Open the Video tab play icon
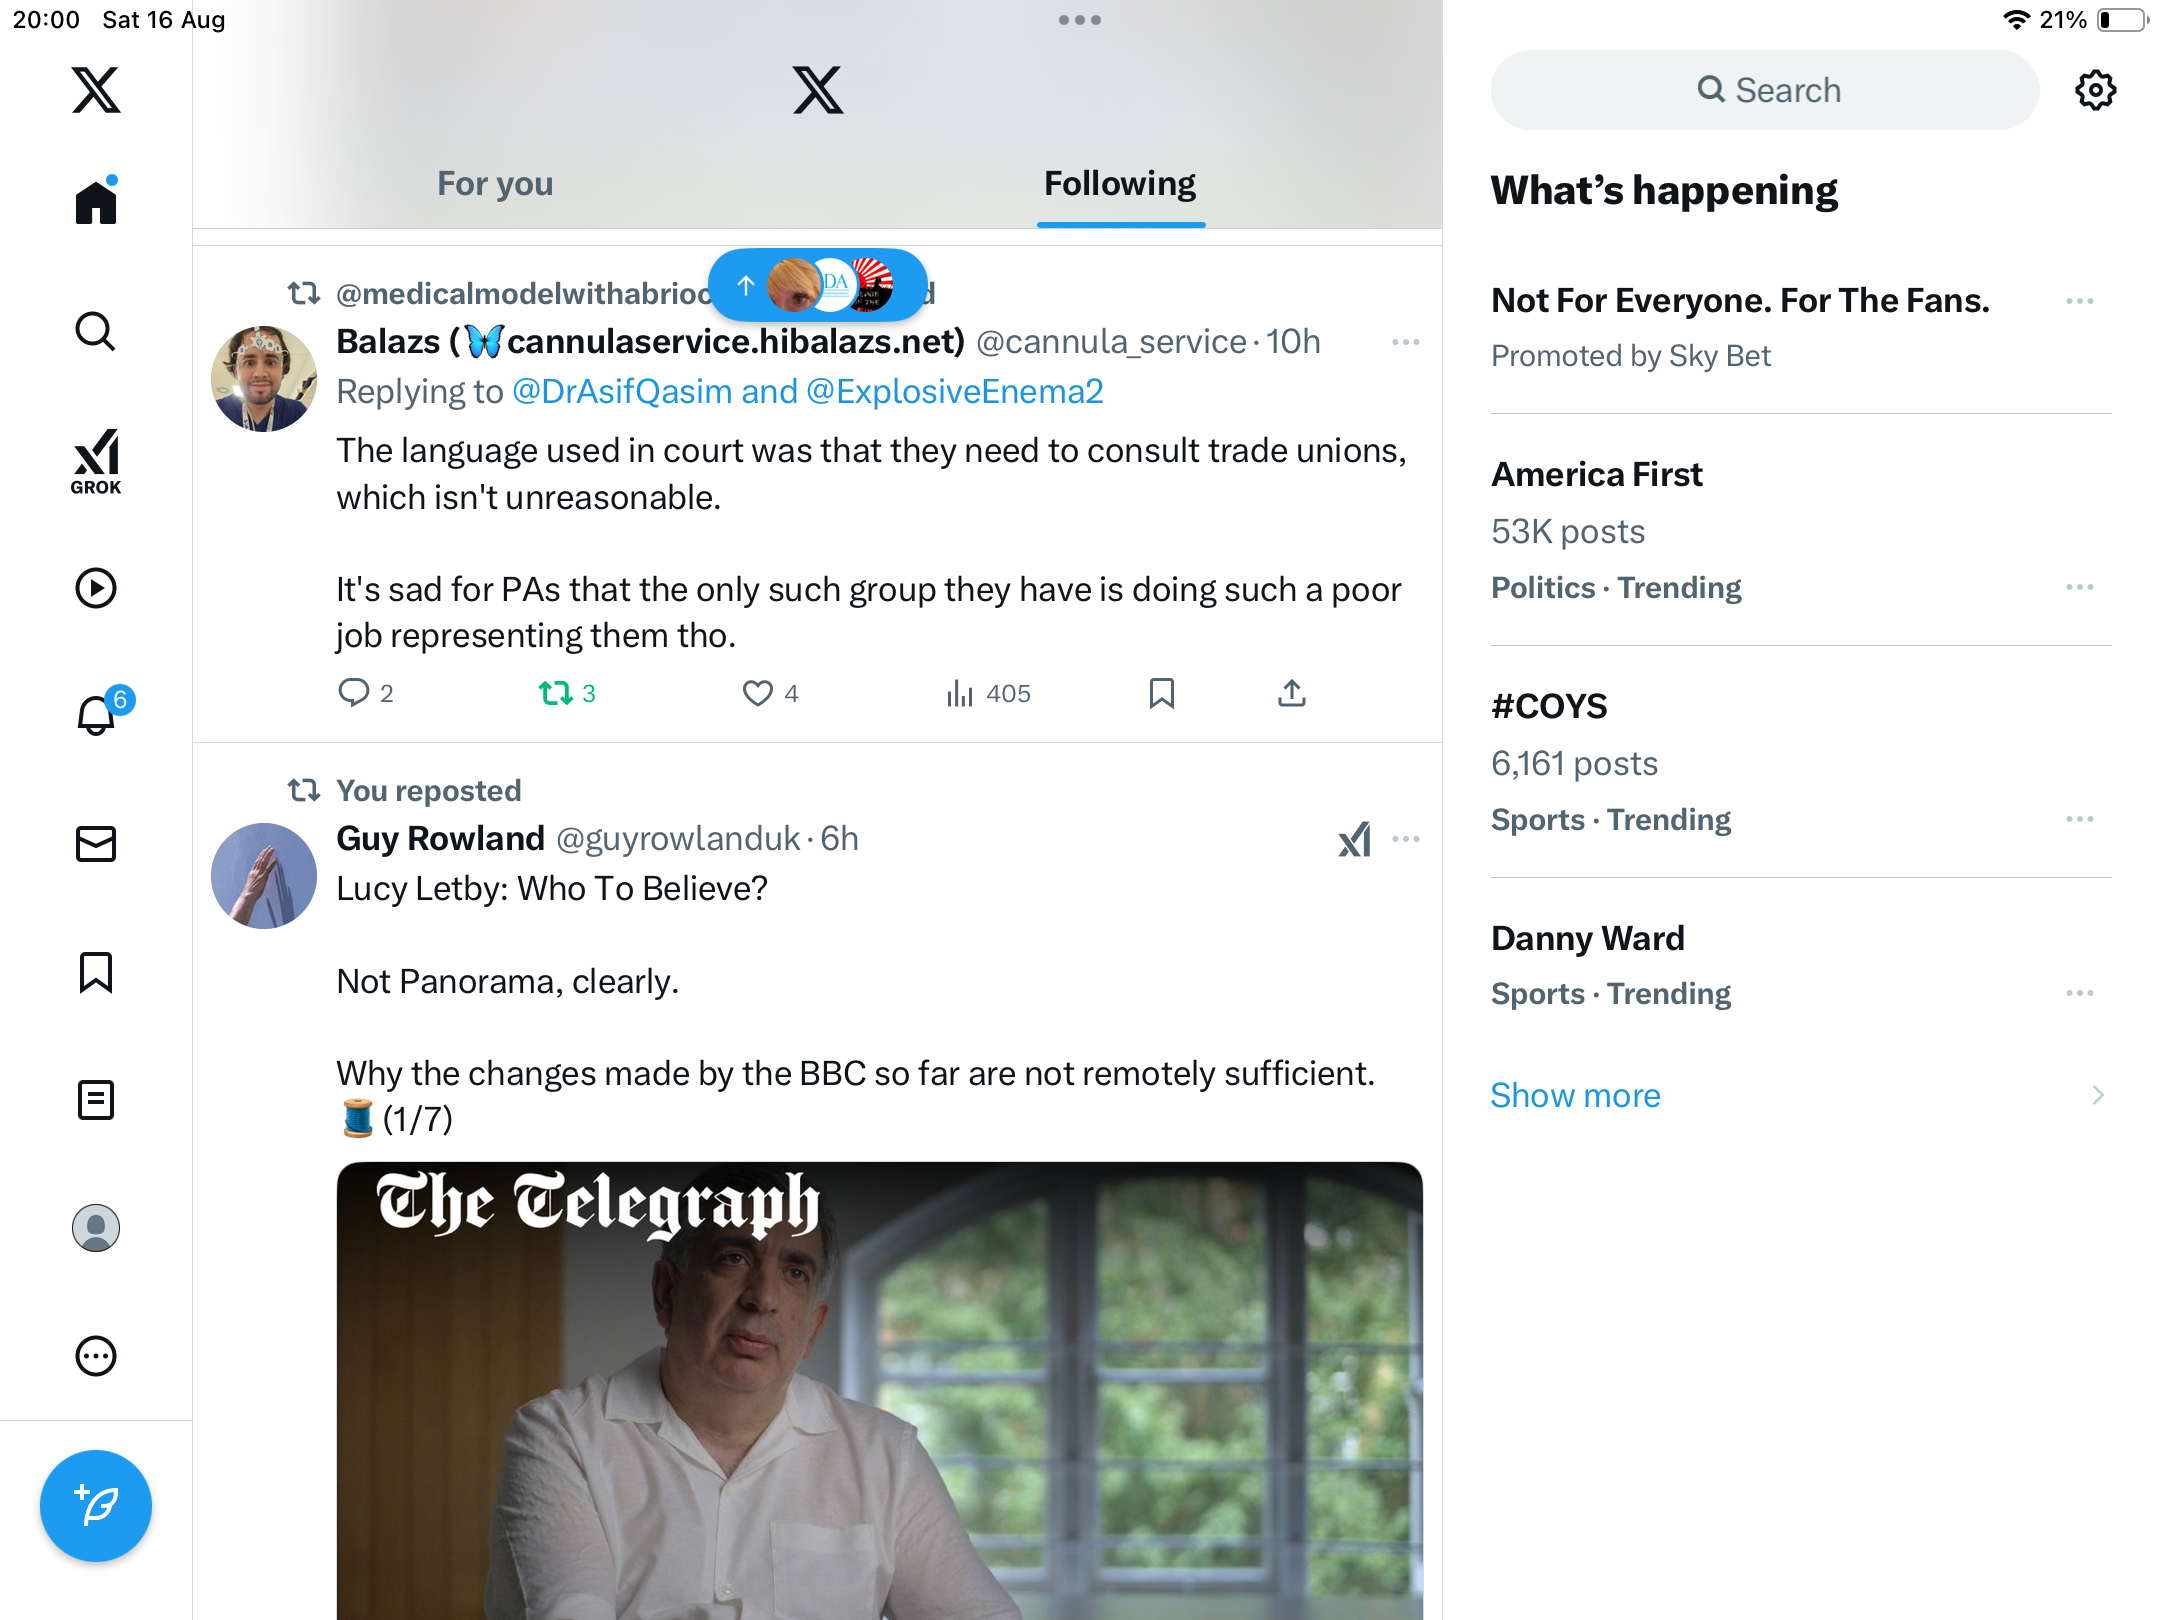The image size is (2160, 1620). [x=96, y=588]
